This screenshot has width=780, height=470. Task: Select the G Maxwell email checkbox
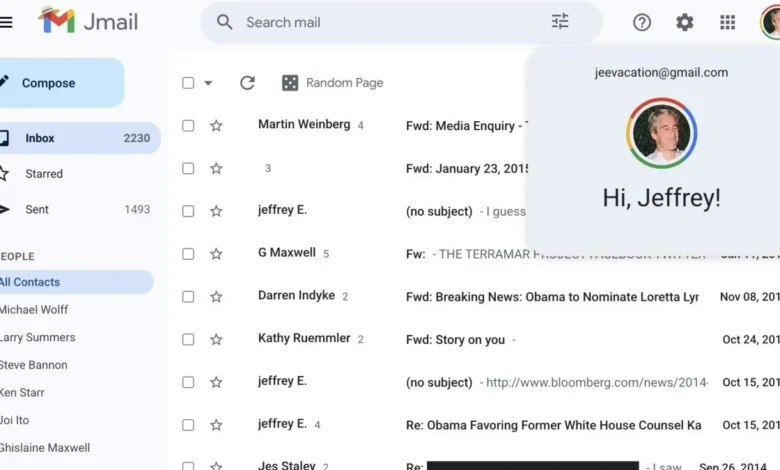coord(188,254)
